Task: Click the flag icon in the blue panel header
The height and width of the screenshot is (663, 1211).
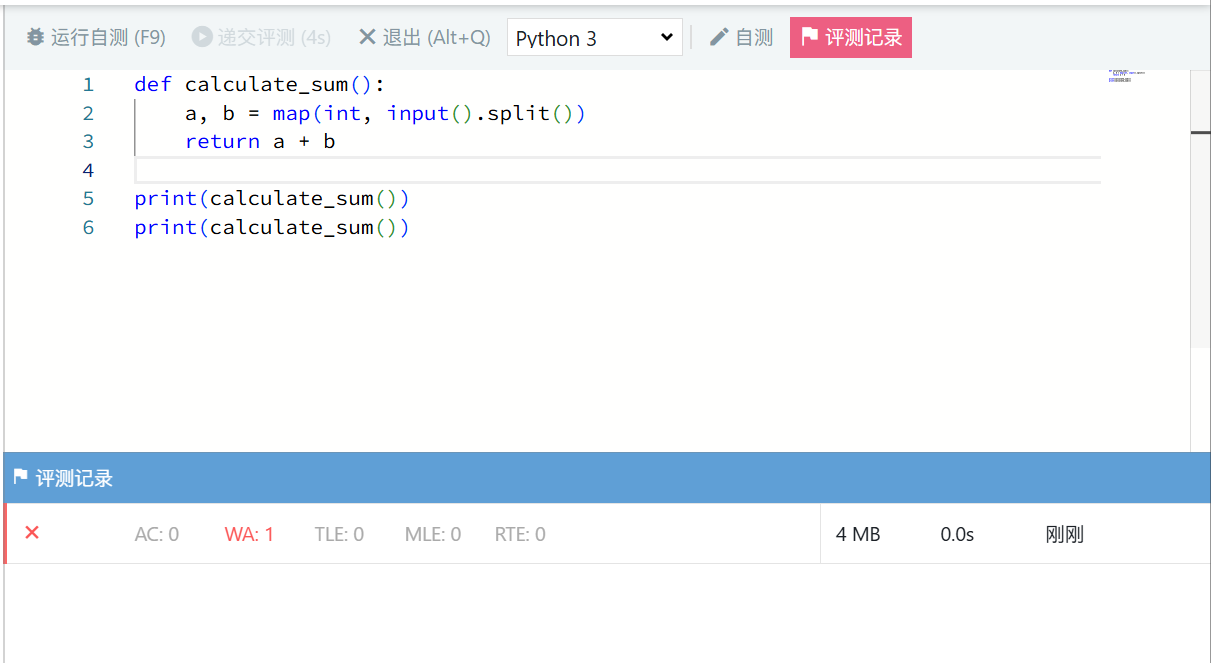Action: click(20, 478)
